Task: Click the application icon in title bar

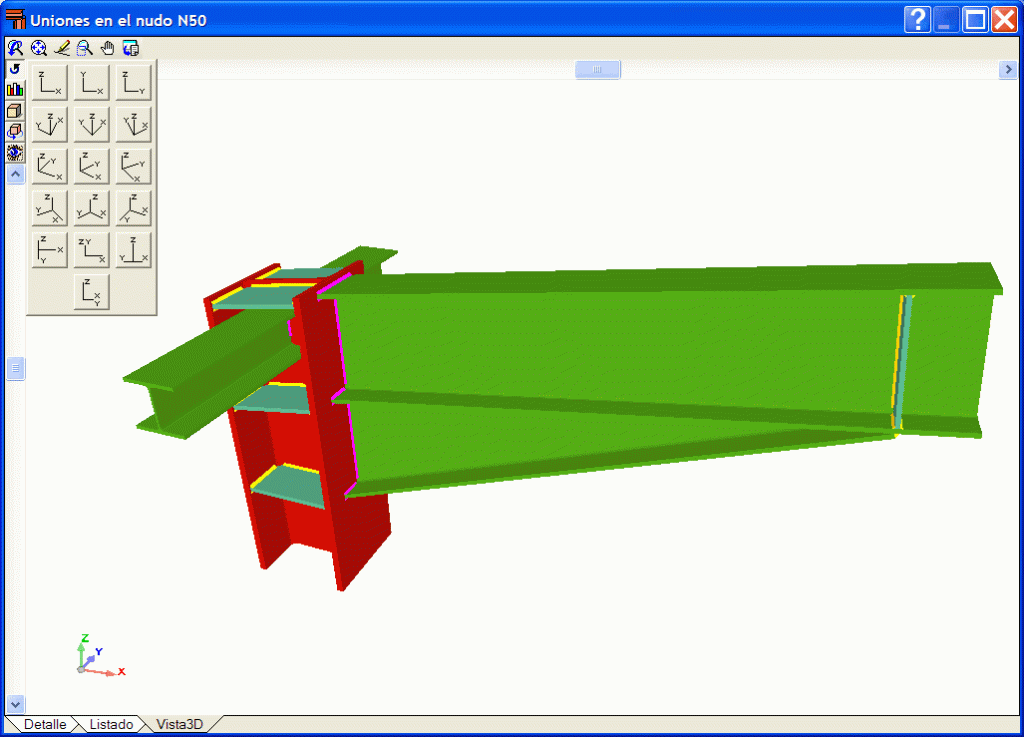Action: coord(15,19)
